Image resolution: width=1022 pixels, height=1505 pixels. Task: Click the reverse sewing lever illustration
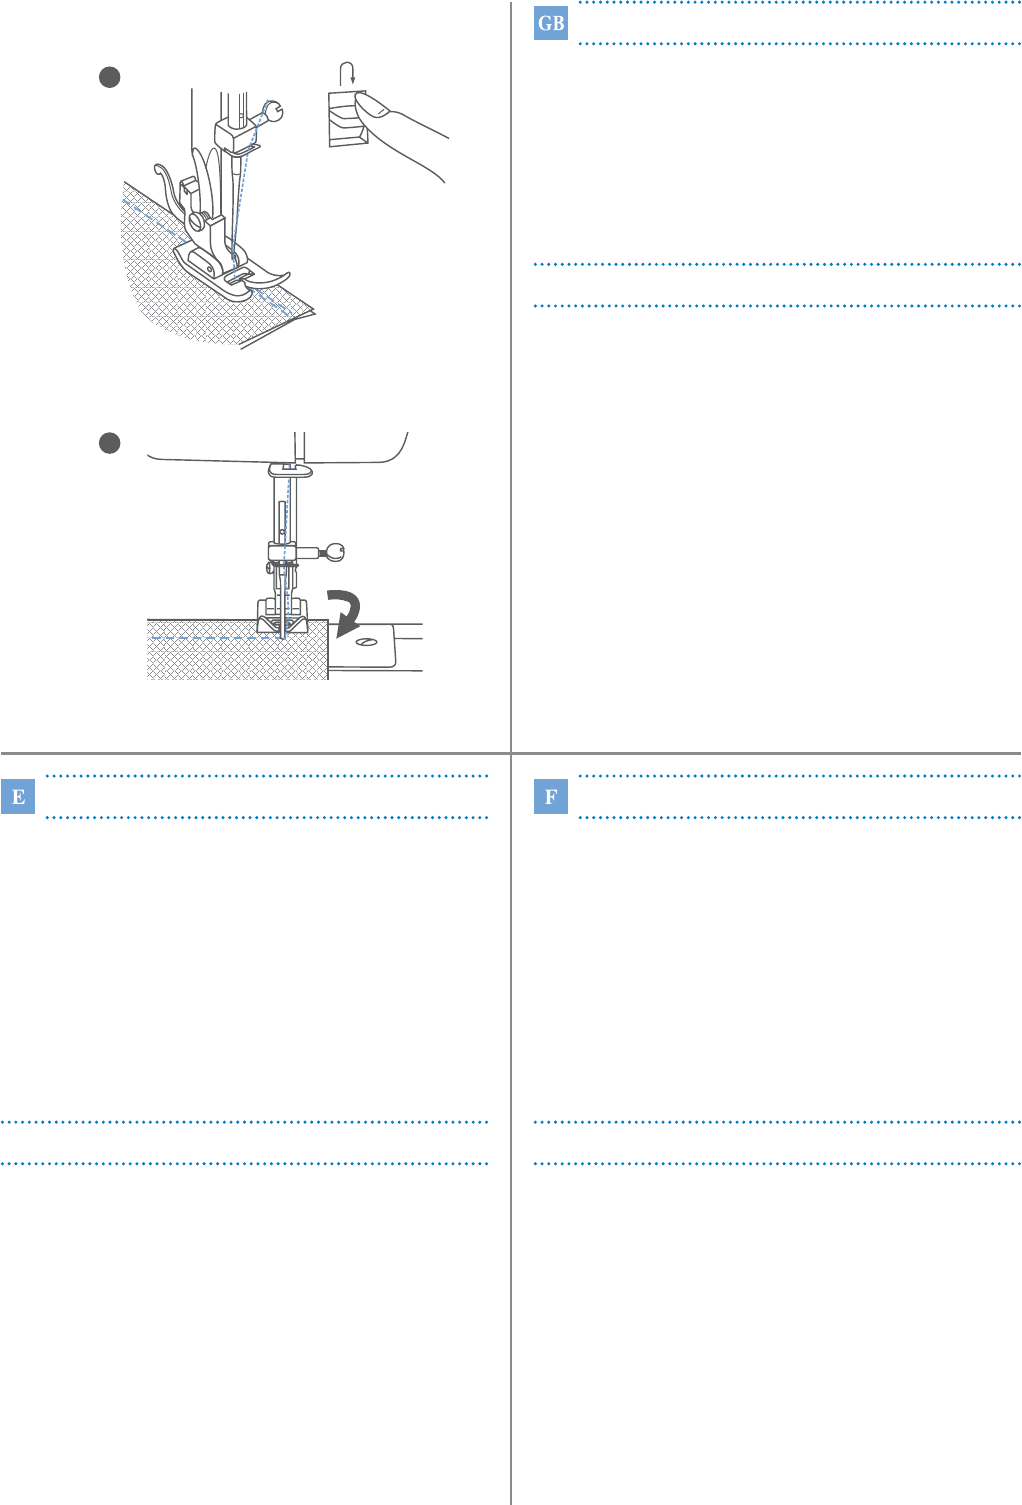pos(347,118)
